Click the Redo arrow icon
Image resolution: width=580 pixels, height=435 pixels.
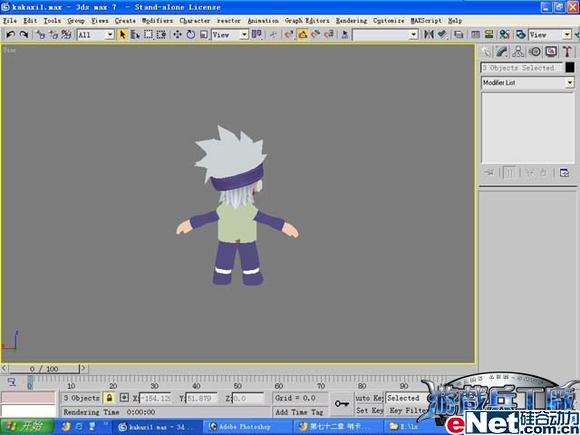coord(24,34)
